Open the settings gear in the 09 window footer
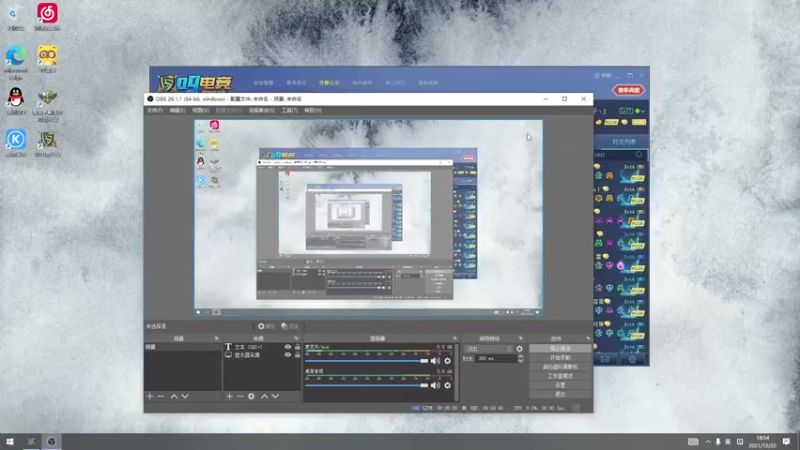 click(632, 360)
